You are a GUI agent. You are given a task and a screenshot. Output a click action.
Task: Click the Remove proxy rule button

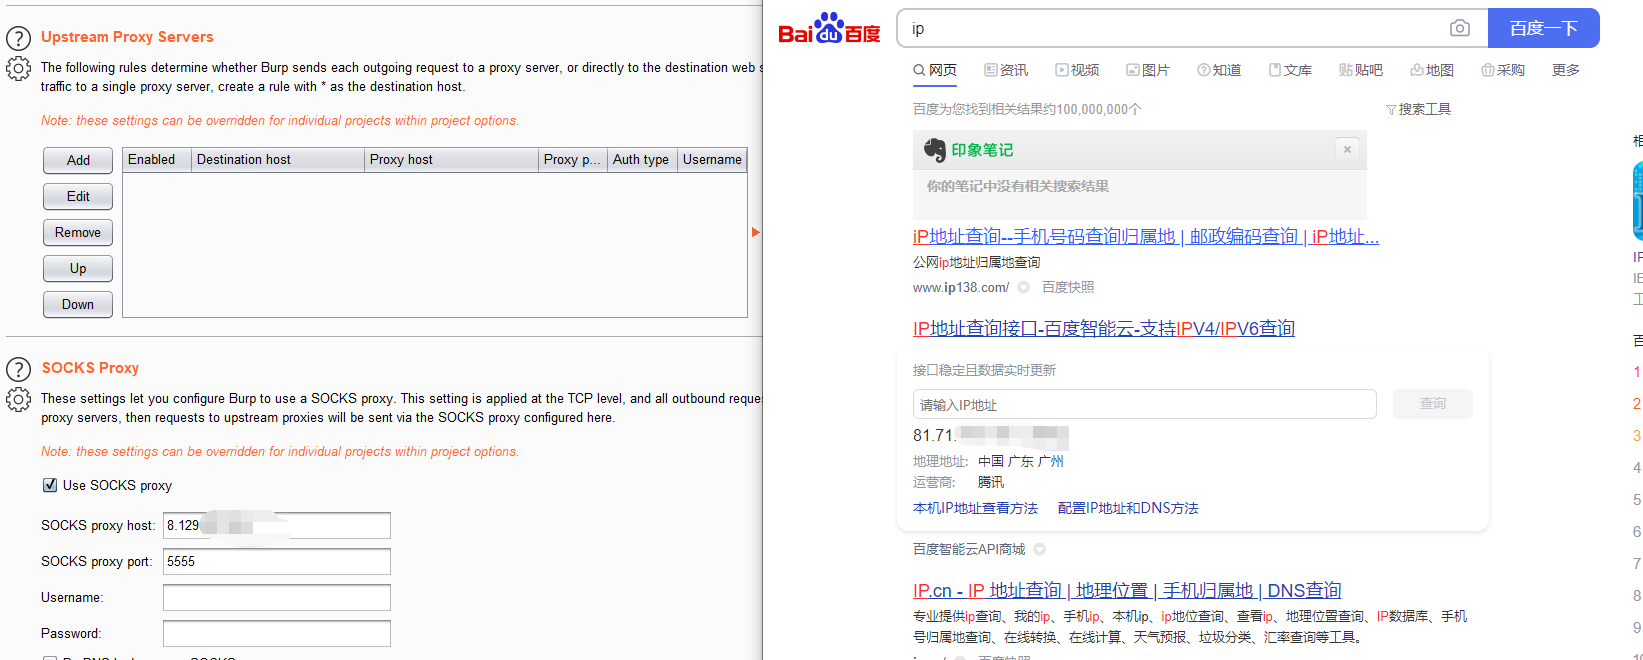(78, 232)
